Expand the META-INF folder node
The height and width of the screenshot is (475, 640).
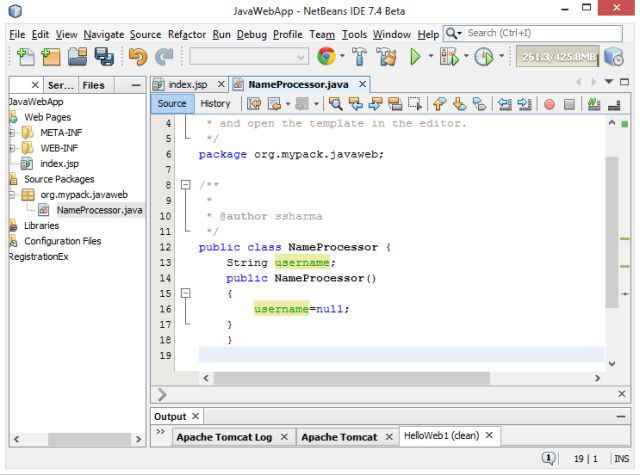click(x=12, y=133)
